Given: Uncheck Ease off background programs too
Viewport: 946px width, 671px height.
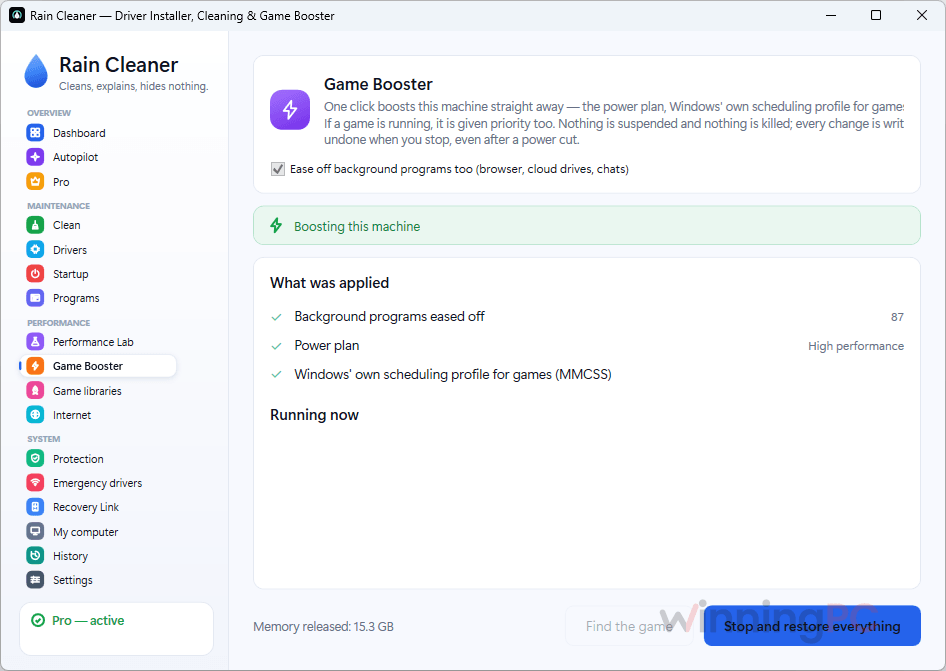Looking at the screenshot, I should tap(278, 169).
